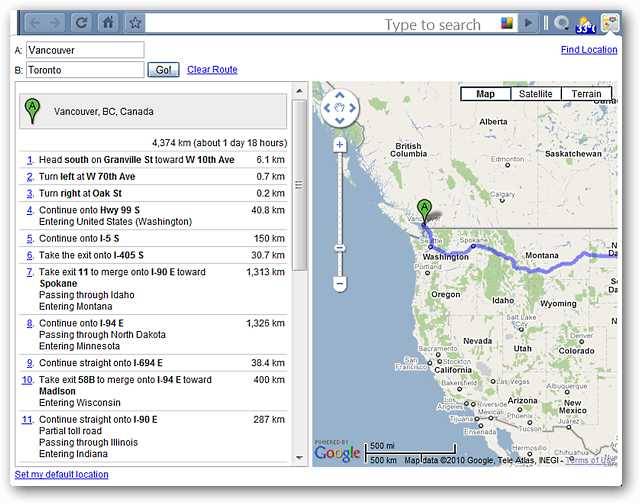Click the Clear Route link
Image resolution: width=640 pixels, height=504 pixels.
click(212, 69)
